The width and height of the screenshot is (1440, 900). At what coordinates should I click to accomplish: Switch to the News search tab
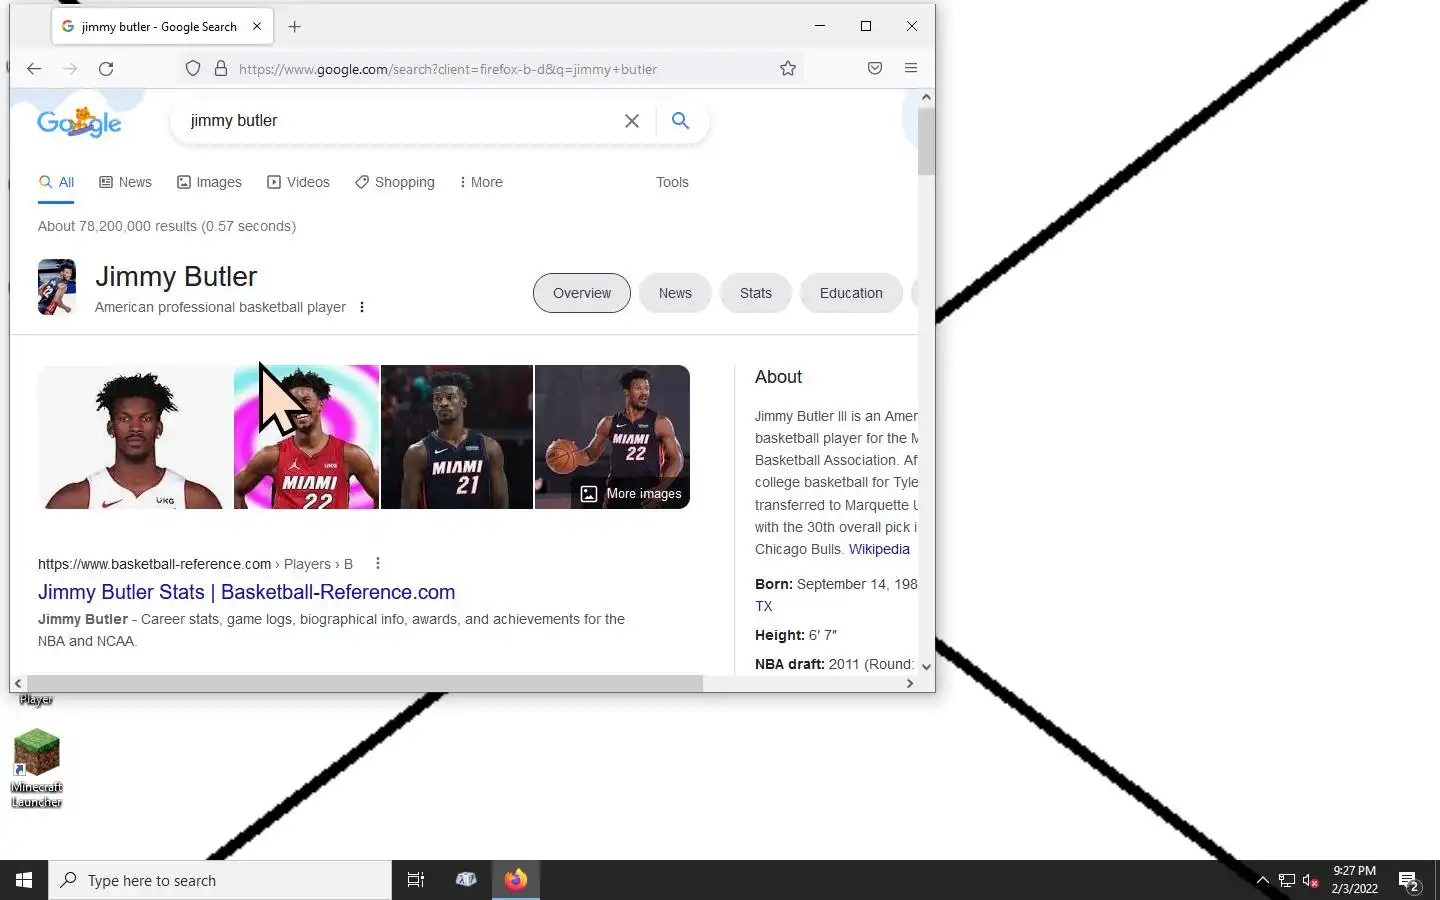[x=125, y=182]
